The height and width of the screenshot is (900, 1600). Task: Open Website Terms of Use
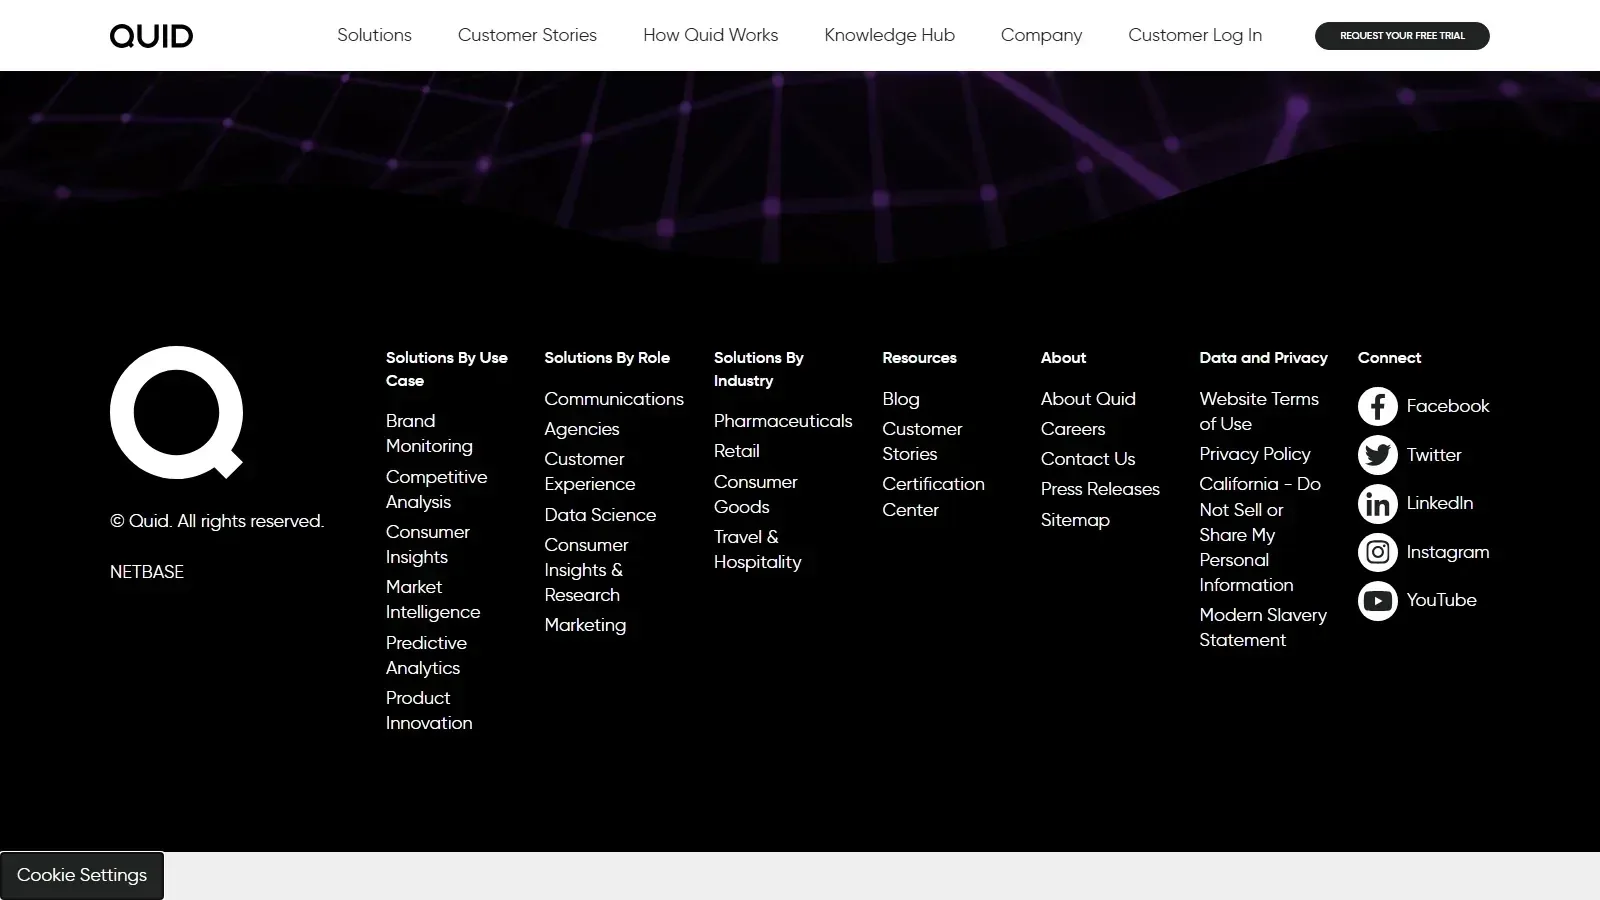[1259, 411]
